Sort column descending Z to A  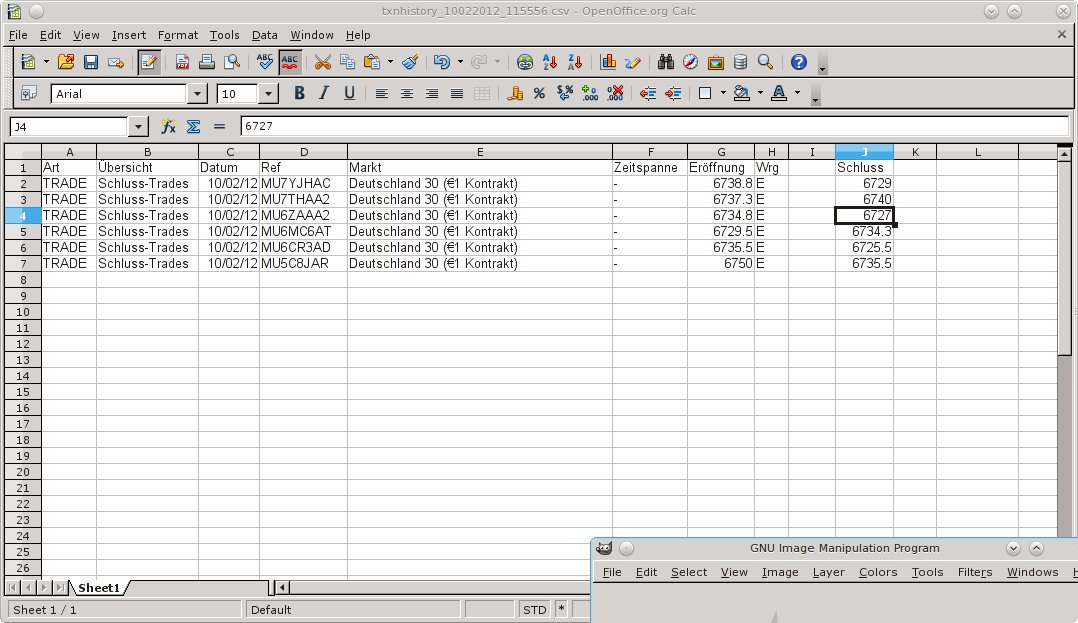coord(575,62)
